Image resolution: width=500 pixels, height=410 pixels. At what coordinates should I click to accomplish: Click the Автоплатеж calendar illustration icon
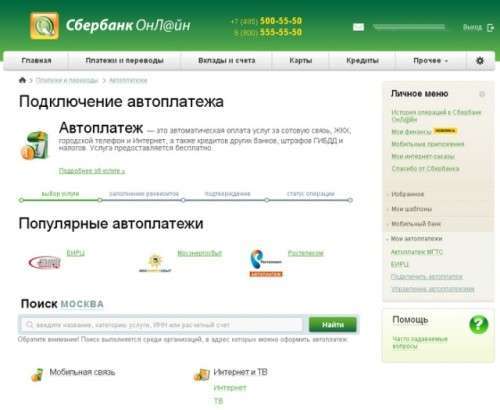coord(35,146)
